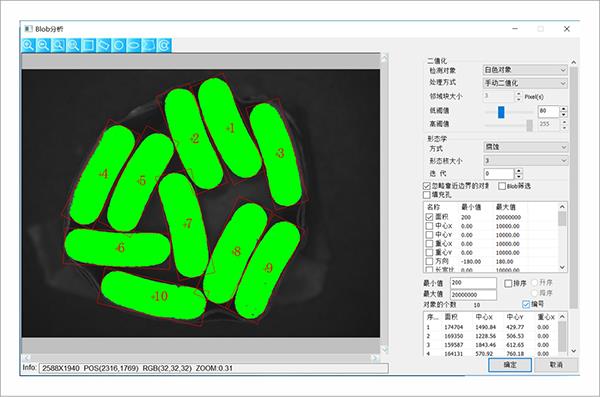
Task: Click the 低阈值 value field showing 80
Action: [x=549, y=111]
